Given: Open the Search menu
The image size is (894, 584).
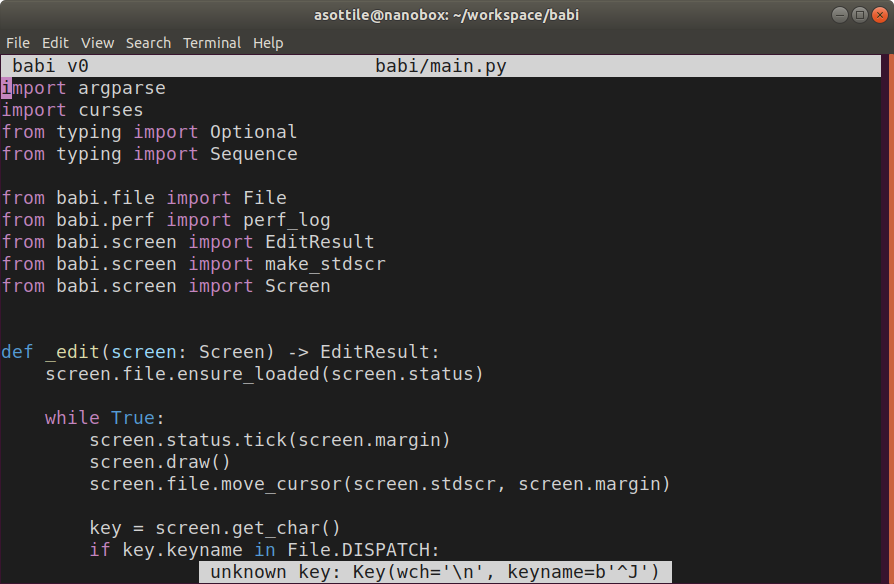Looking at the screenshot, I should coord(148,43).
